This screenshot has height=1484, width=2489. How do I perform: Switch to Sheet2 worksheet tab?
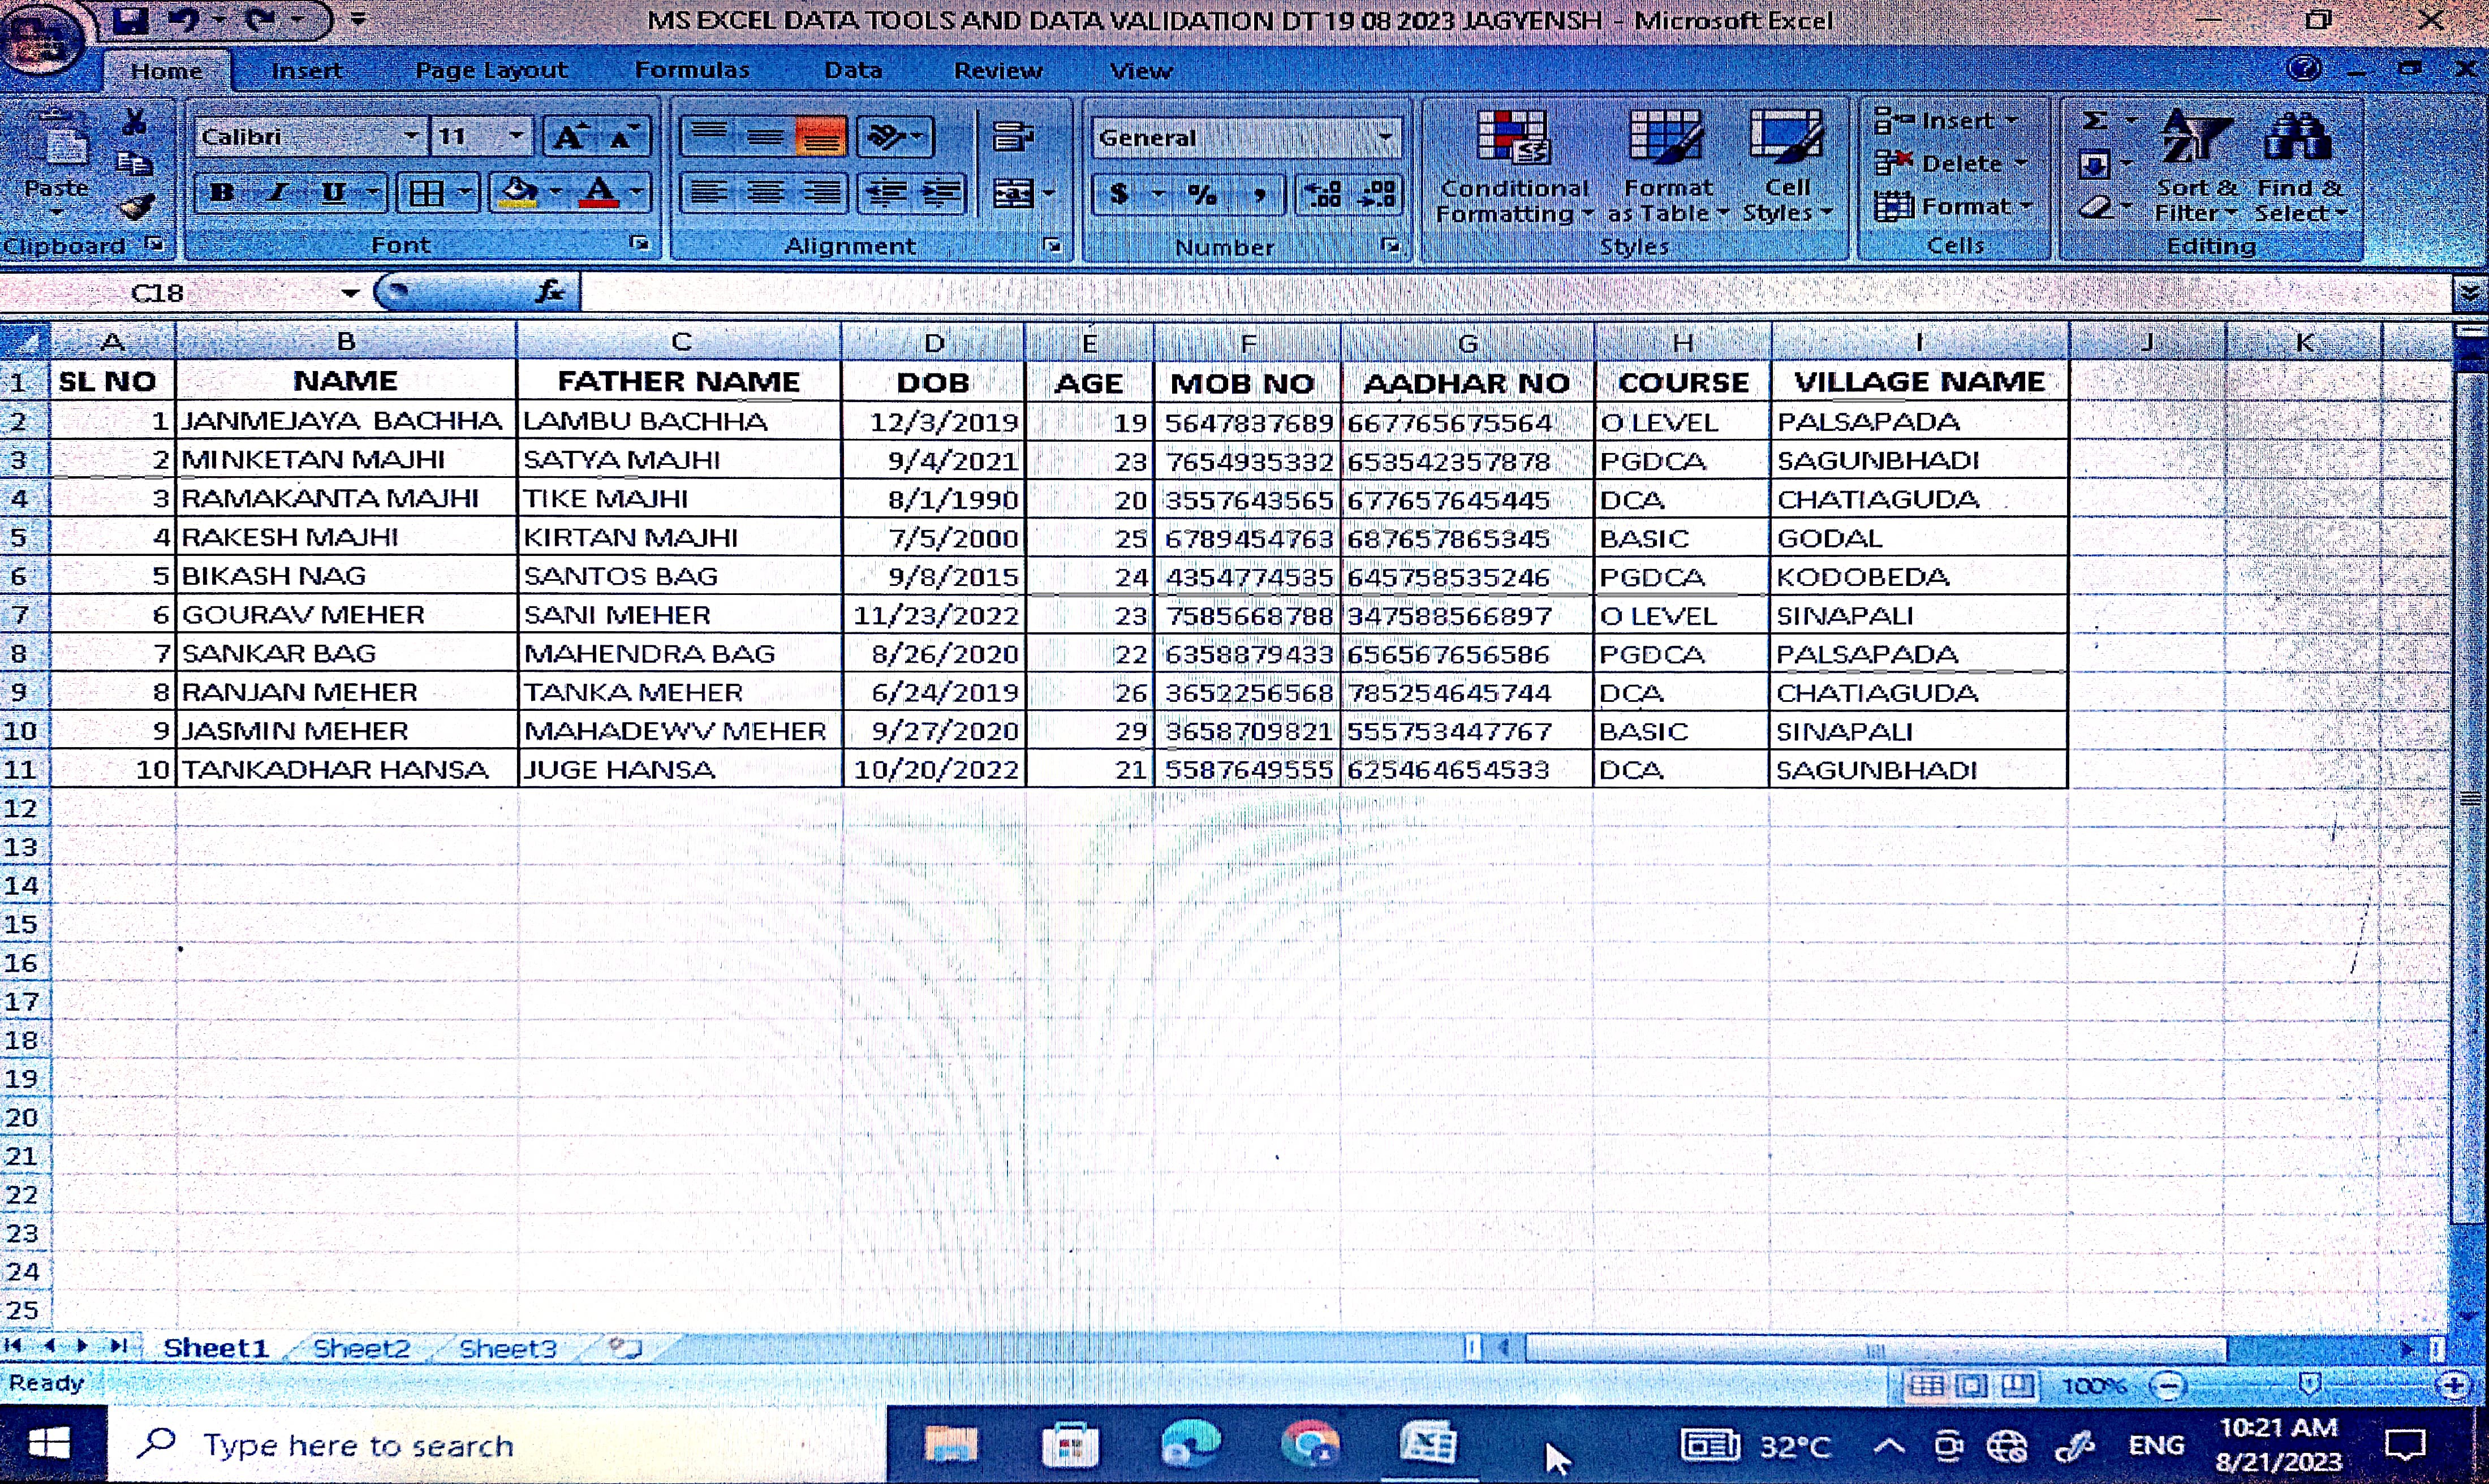point(361,1348)
